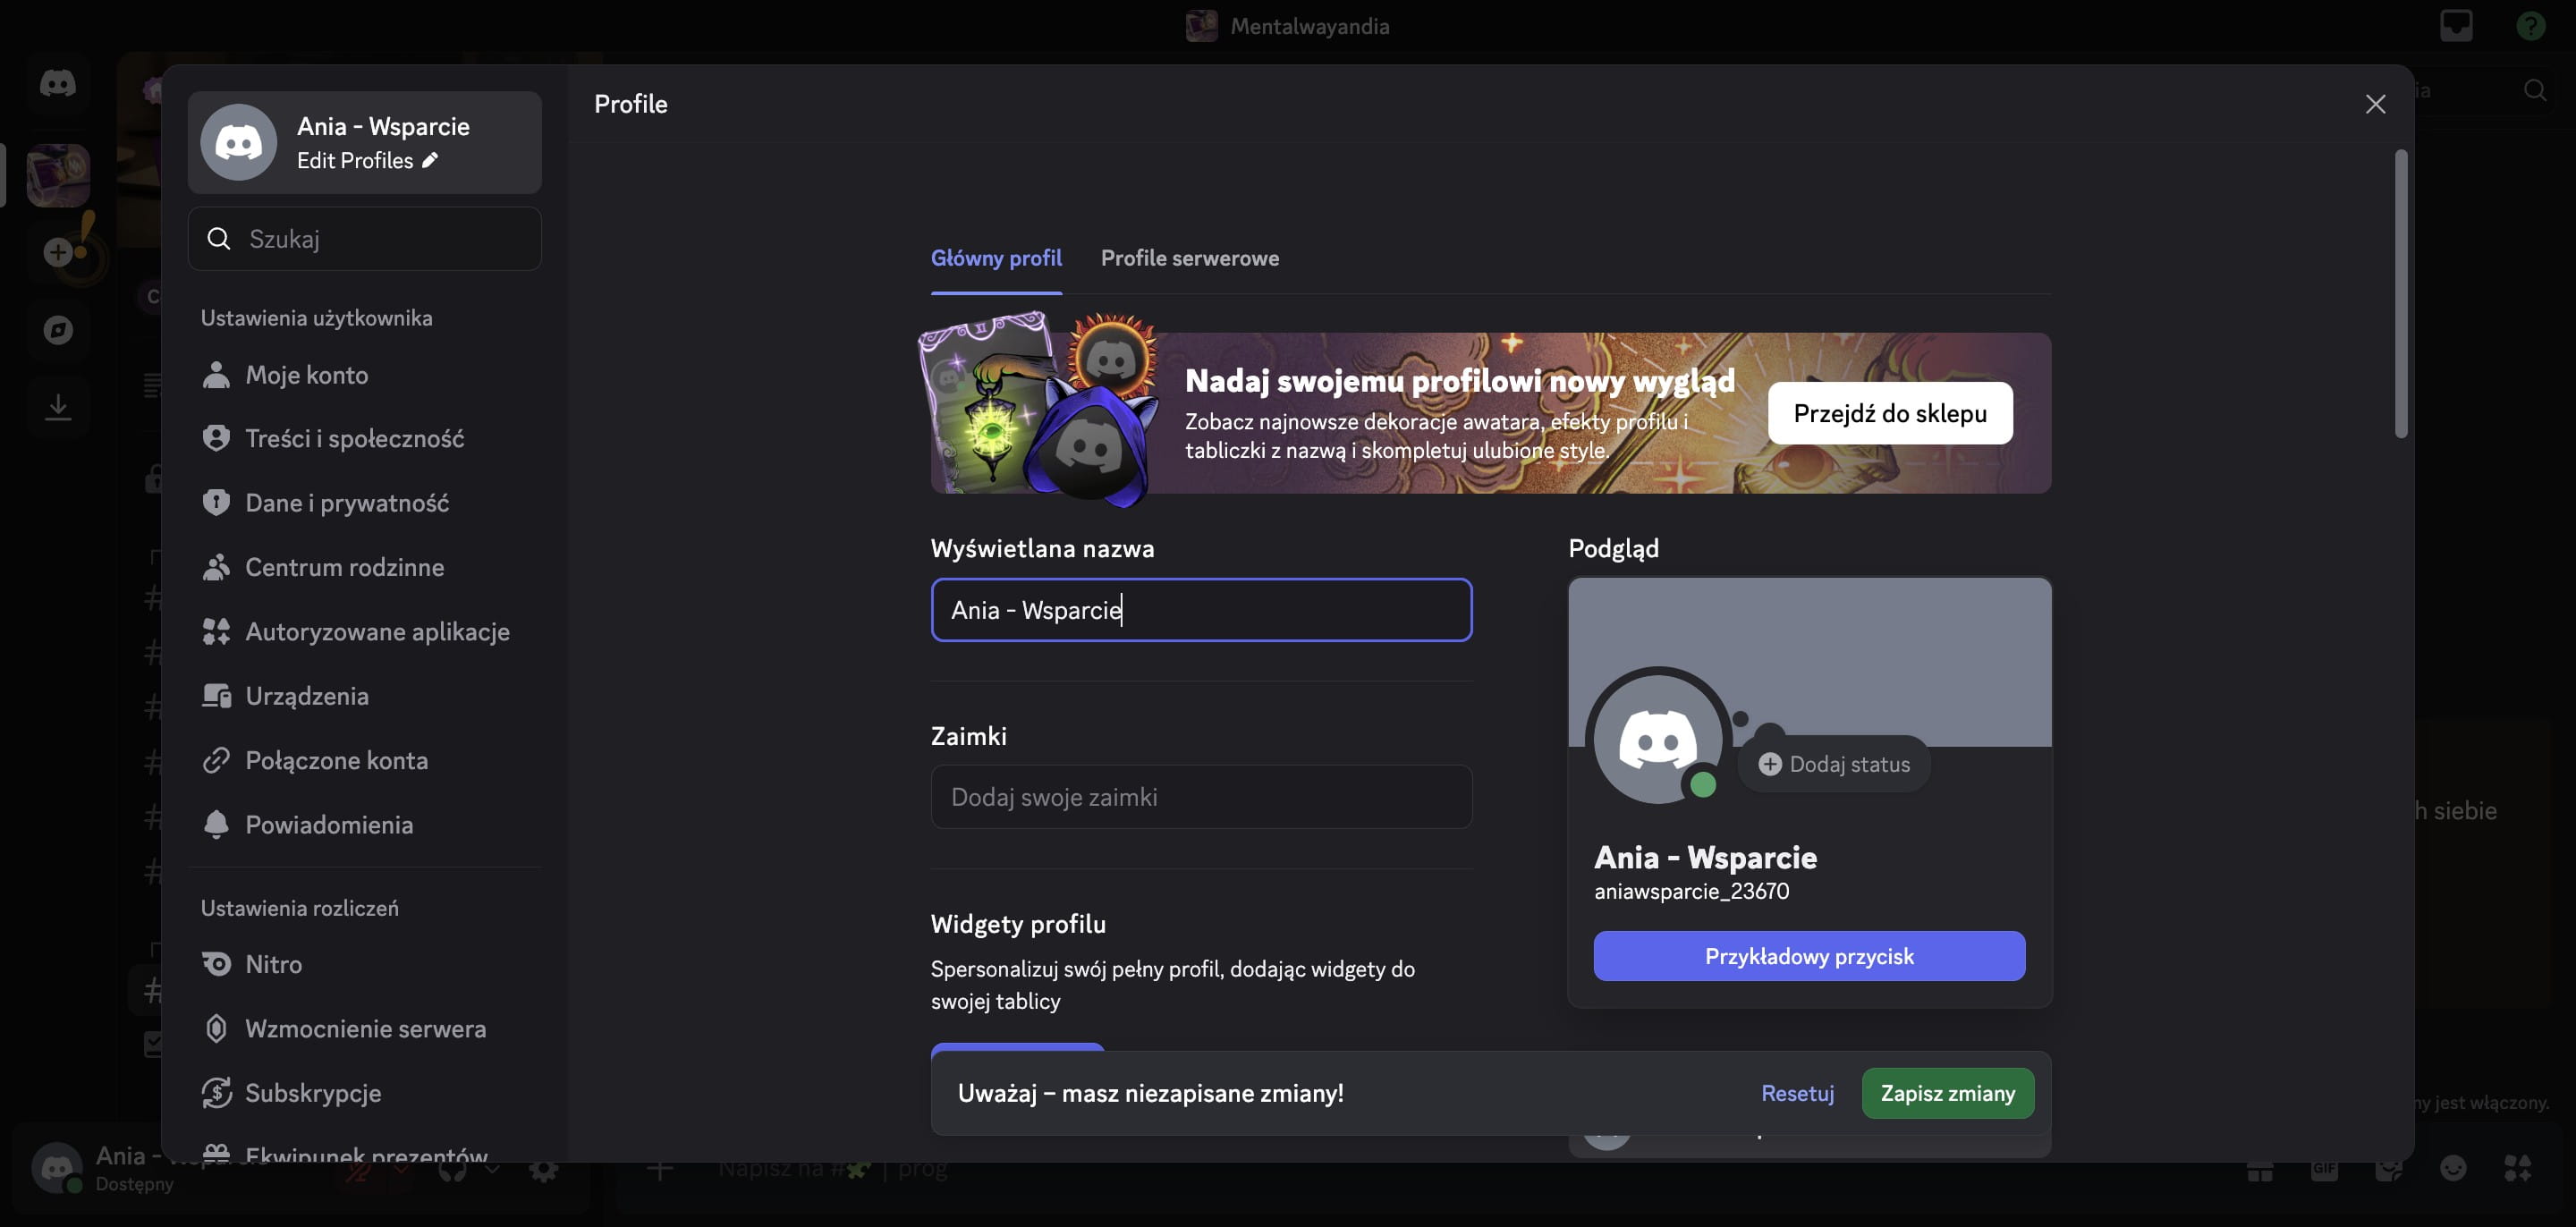This screenshot has height=1227, width=2576.
Task: Click Zapisz zmiany button
Action: click(1947, 1093)
